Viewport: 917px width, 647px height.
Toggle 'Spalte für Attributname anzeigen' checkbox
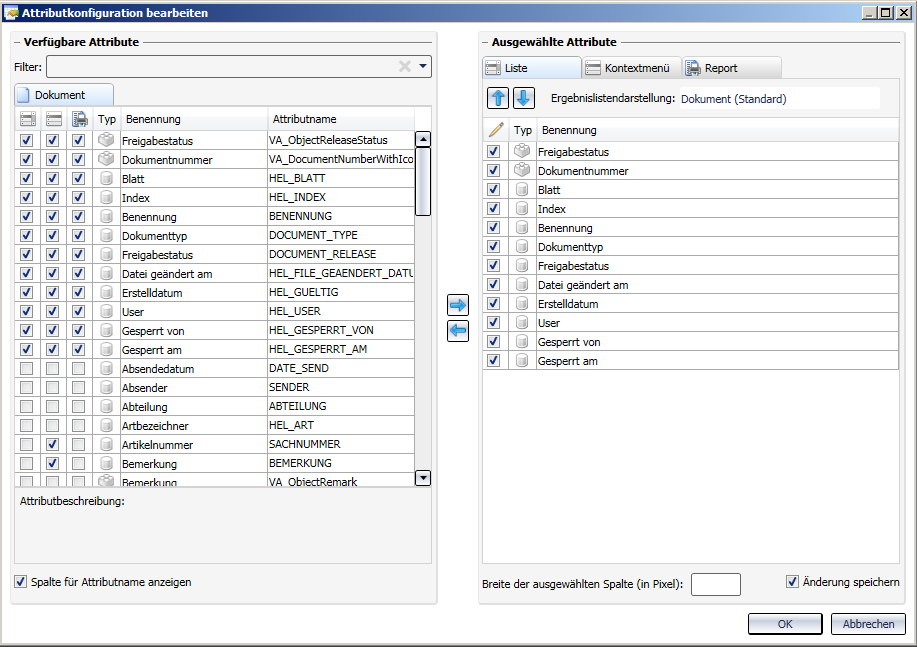(x=21, y=582)
